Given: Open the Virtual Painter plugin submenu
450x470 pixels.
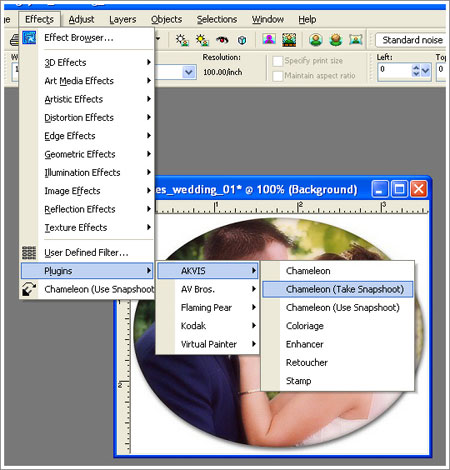Looking at the screenshot, I should [207, 344].
